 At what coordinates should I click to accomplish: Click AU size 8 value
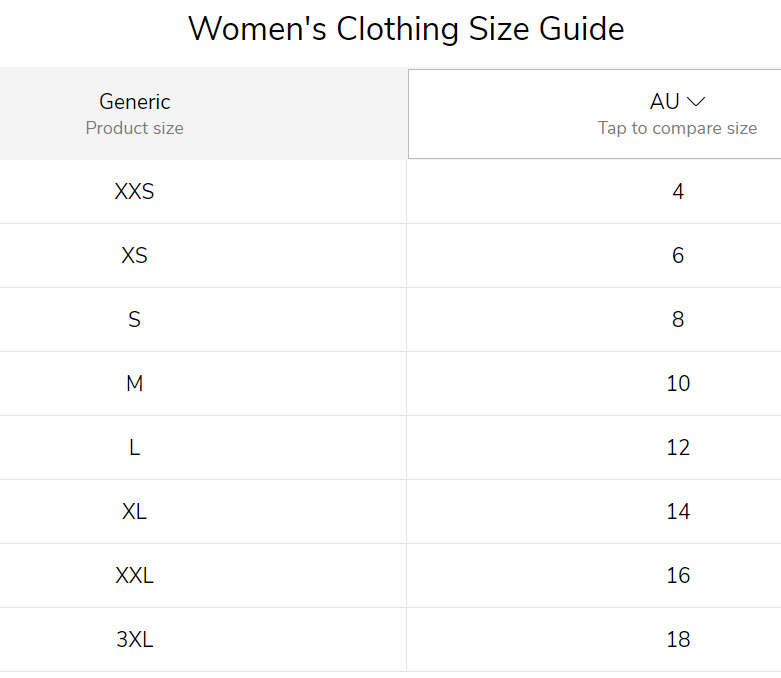[x=678, y=319]
